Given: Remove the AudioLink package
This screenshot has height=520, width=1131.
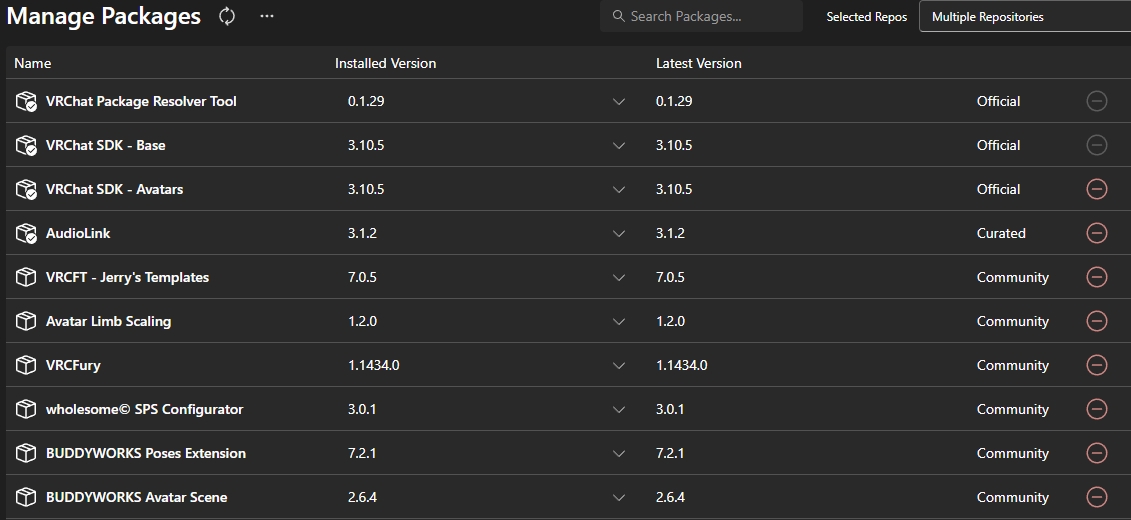Looking at the screenshot, I should [1096, 233].
